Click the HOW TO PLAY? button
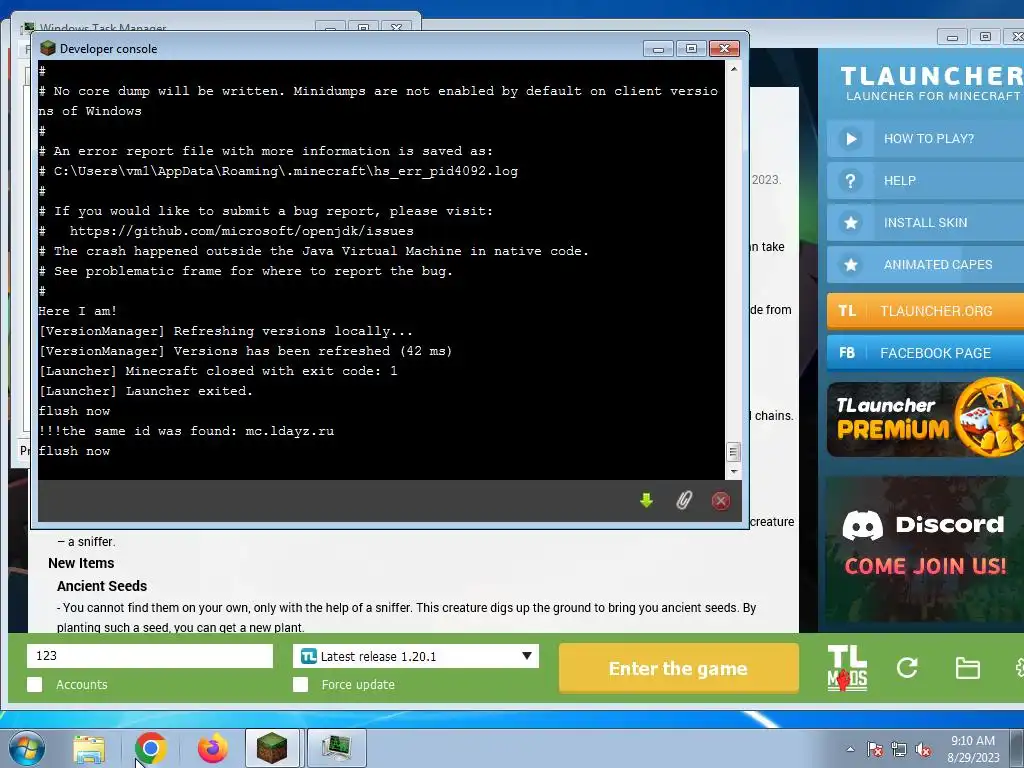 tap(925, 138)
